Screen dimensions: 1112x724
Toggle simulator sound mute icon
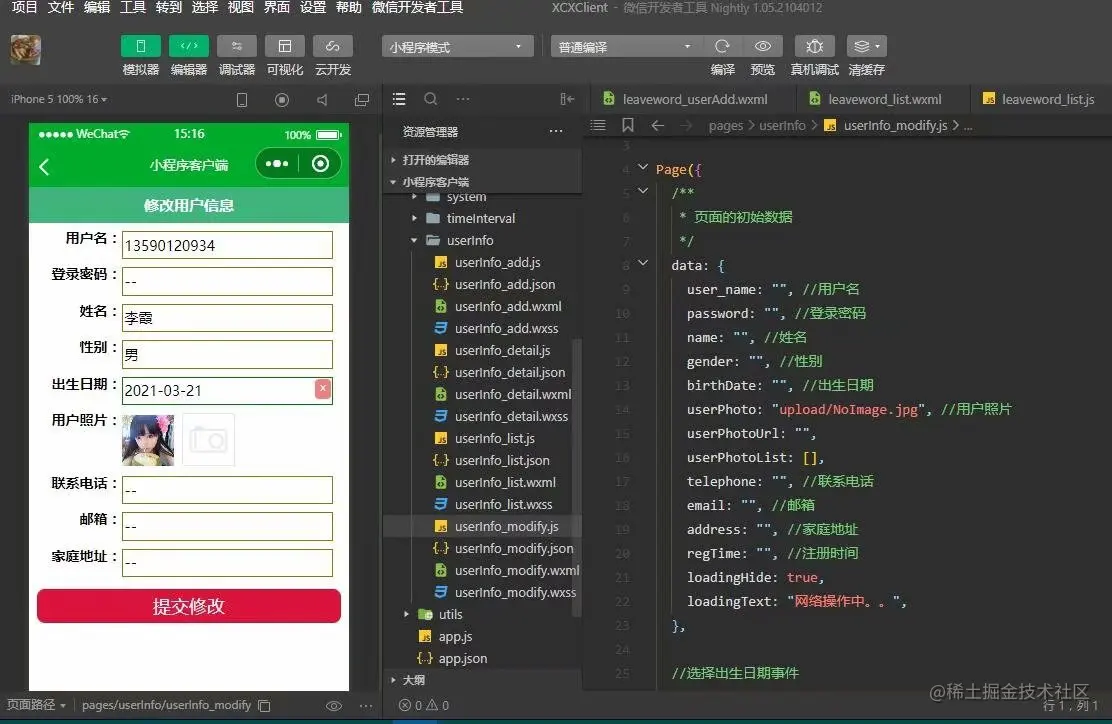click(322, 100)
